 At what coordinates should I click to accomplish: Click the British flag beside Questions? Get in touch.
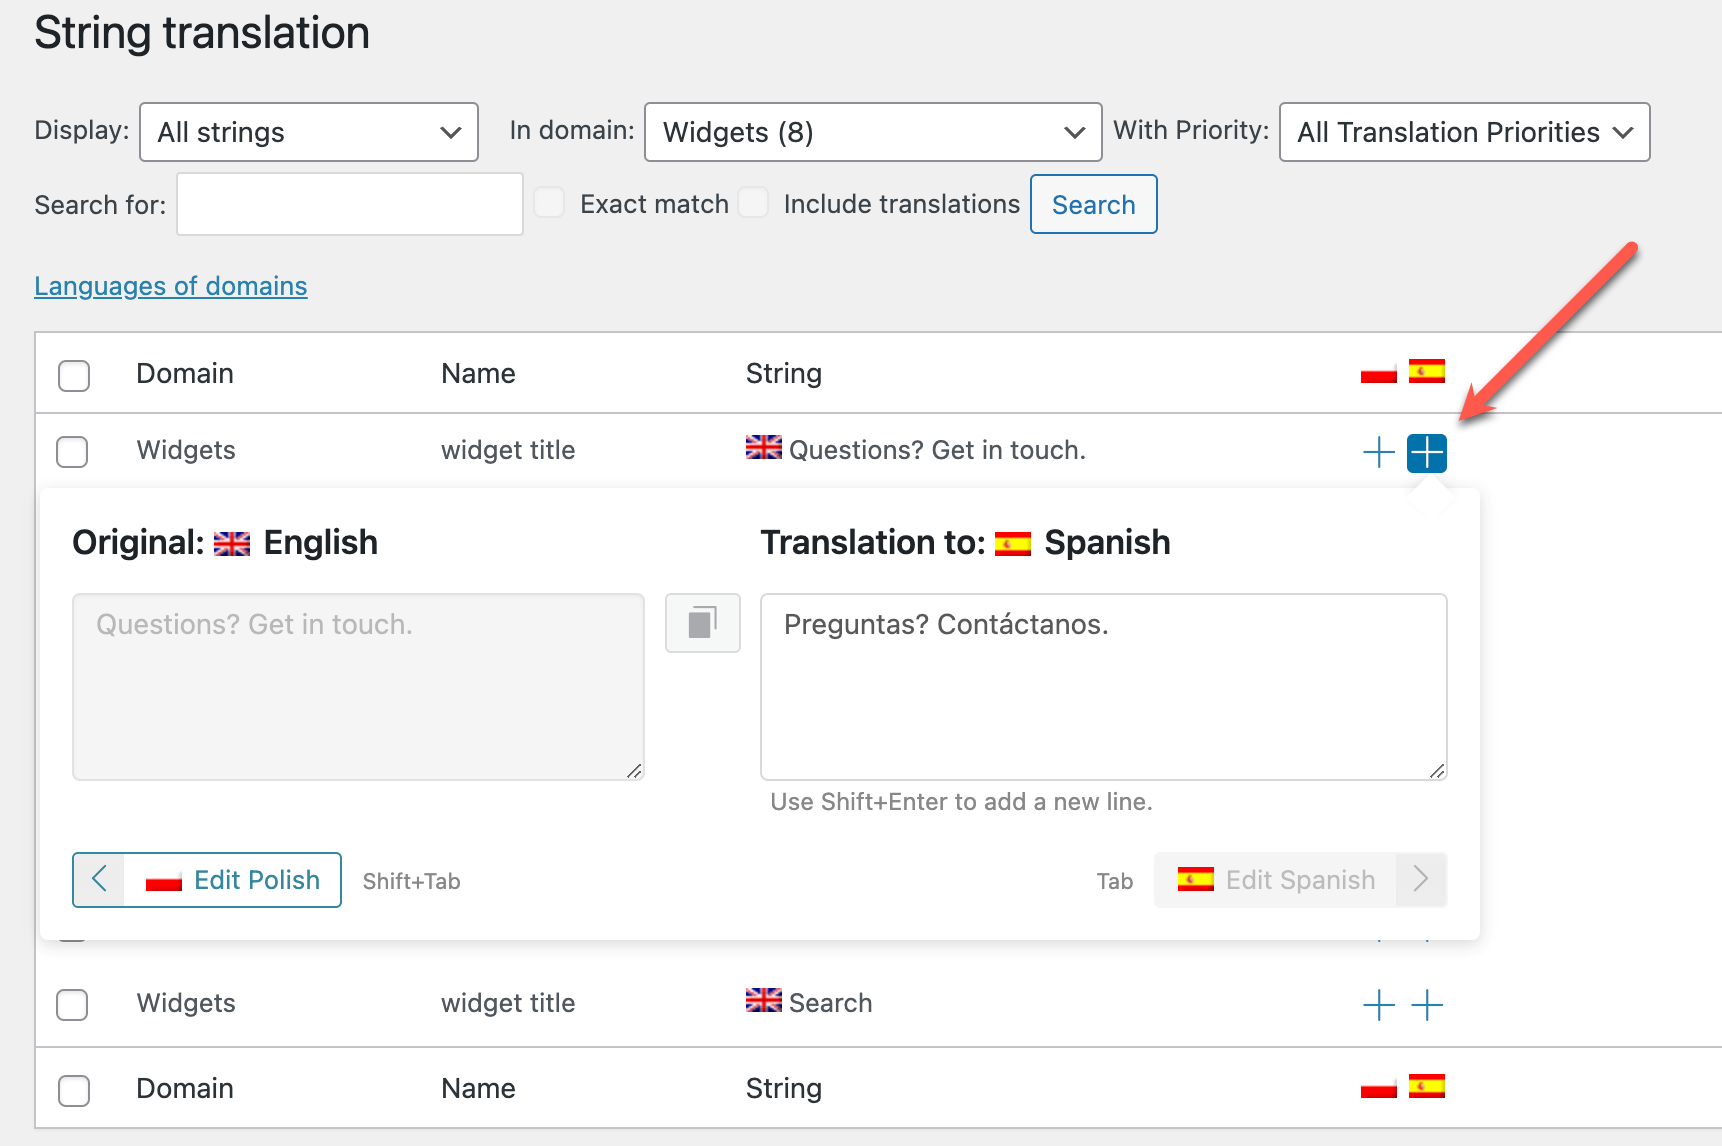(x=762, y=448)
